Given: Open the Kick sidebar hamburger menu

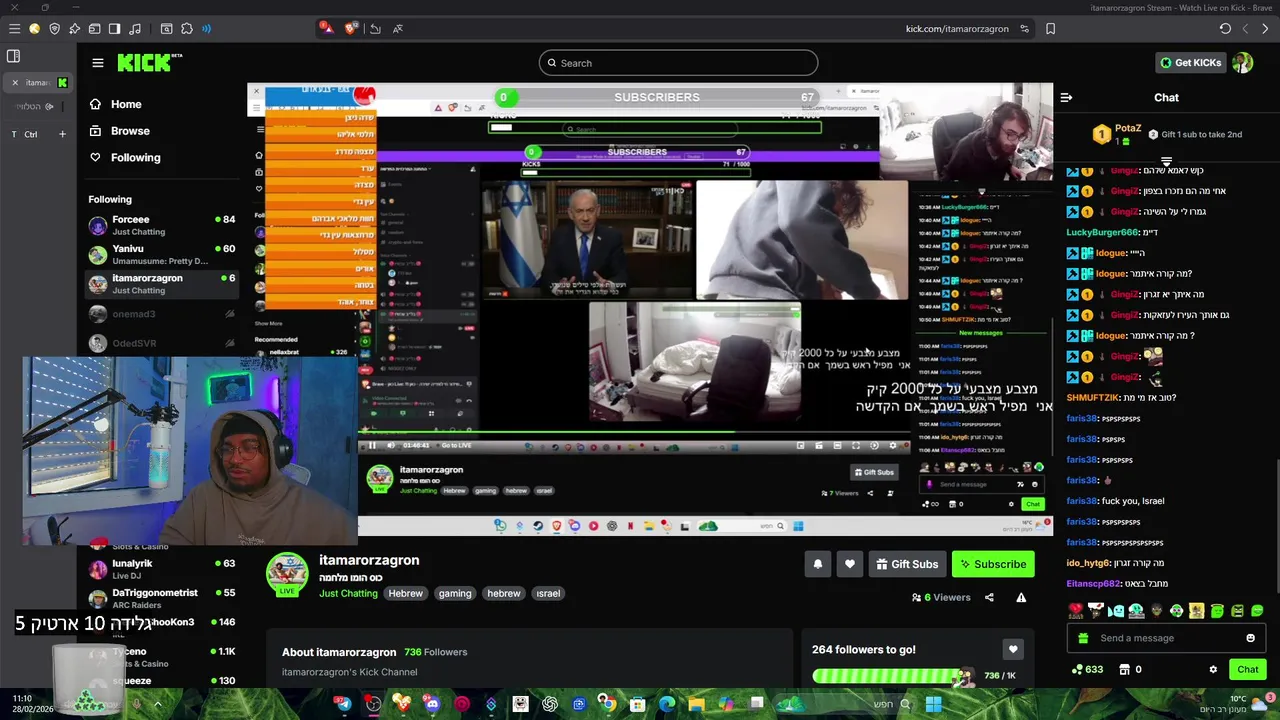Looking at the screenshot, I should click(98, 62).
